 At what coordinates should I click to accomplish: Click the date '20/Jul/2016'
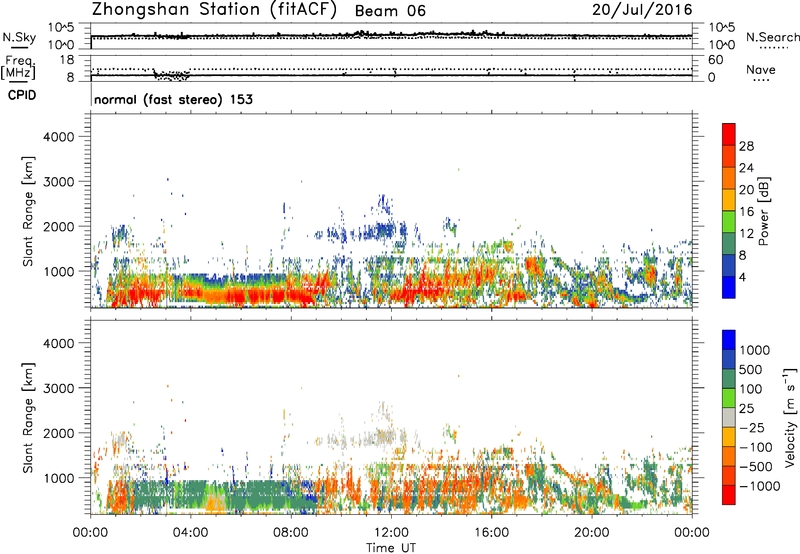642,10
